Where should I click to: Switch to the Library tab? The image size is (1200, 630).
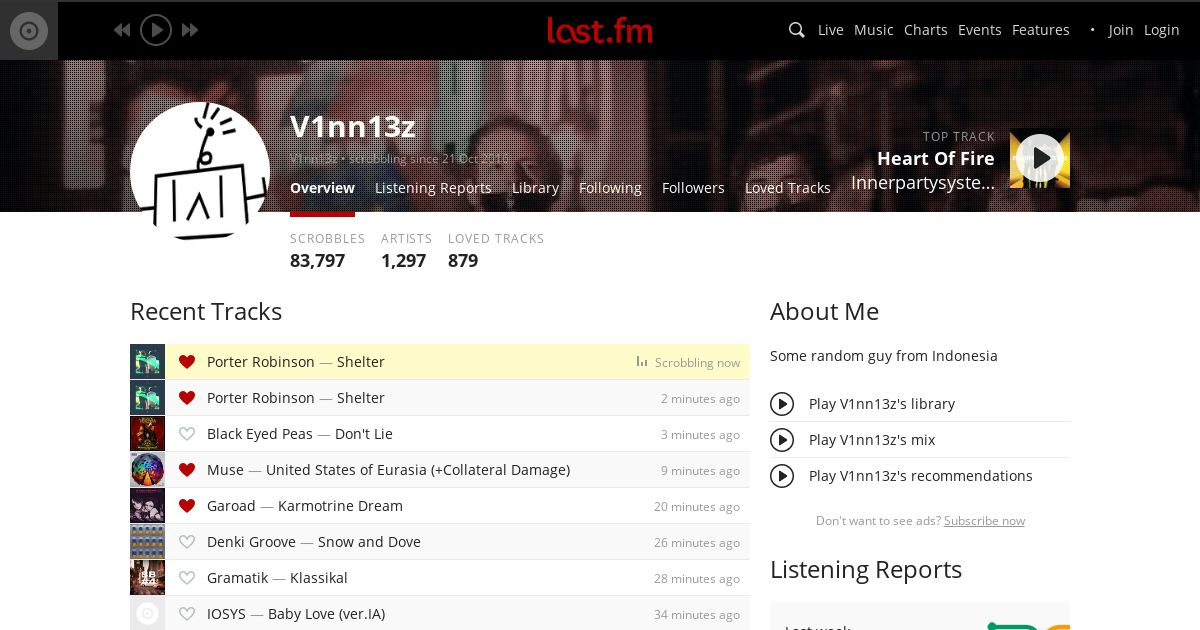[x=535, y=188]
